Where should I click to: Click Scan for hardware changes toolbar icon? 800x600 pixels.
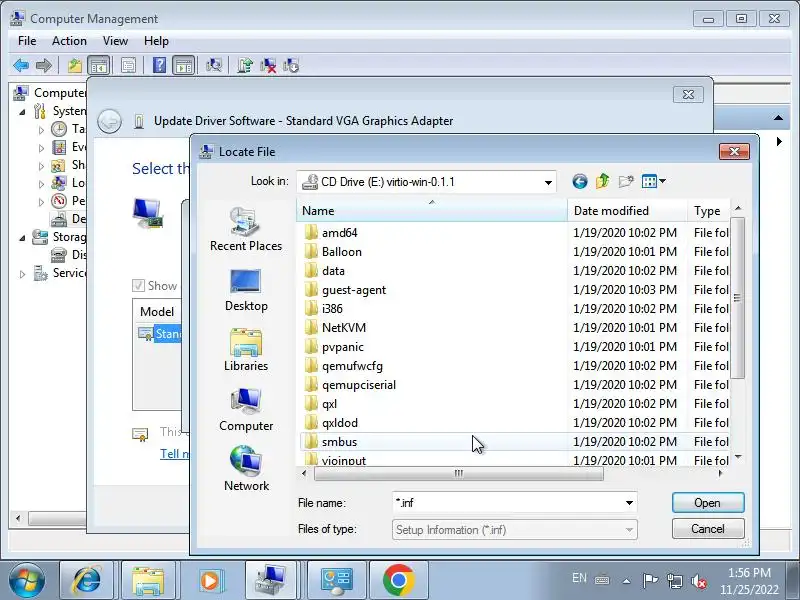pyautogui.click(x=214, y=65)
